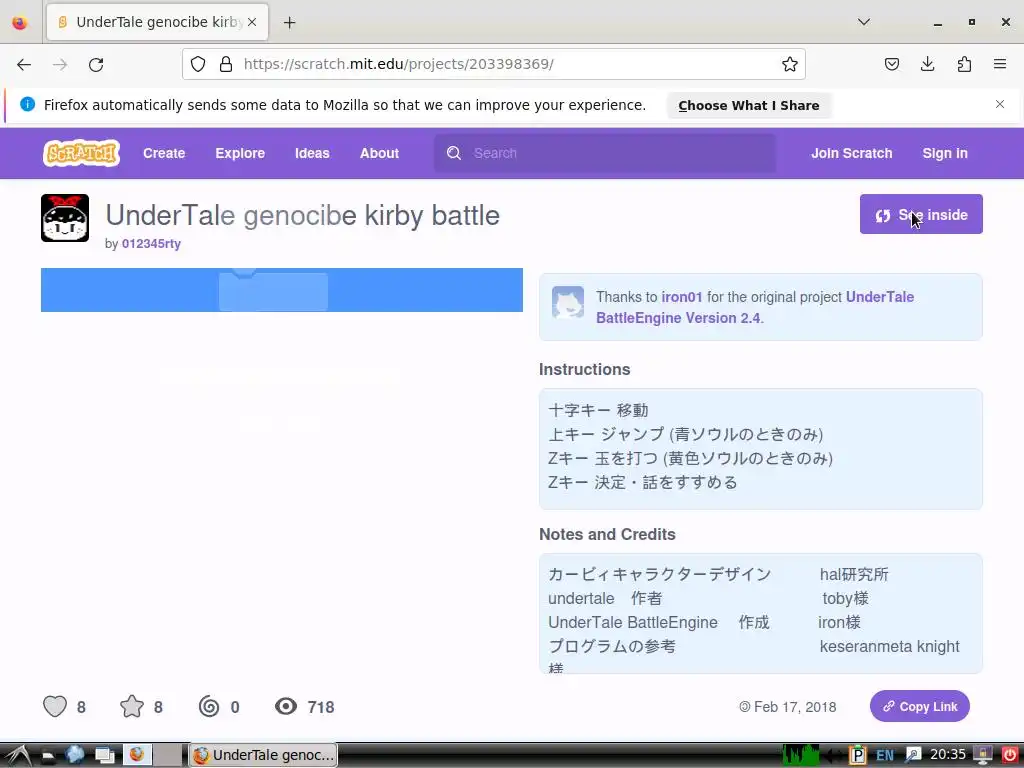This screenshot has height=768, width=1024.
Task: Click the See inside button
Action: [x=921, y=214]
